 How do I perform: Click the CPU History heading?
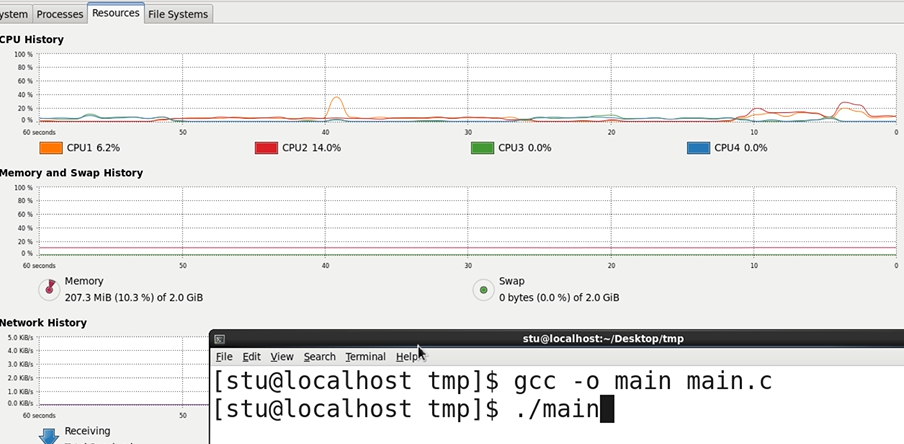point(32,40)
